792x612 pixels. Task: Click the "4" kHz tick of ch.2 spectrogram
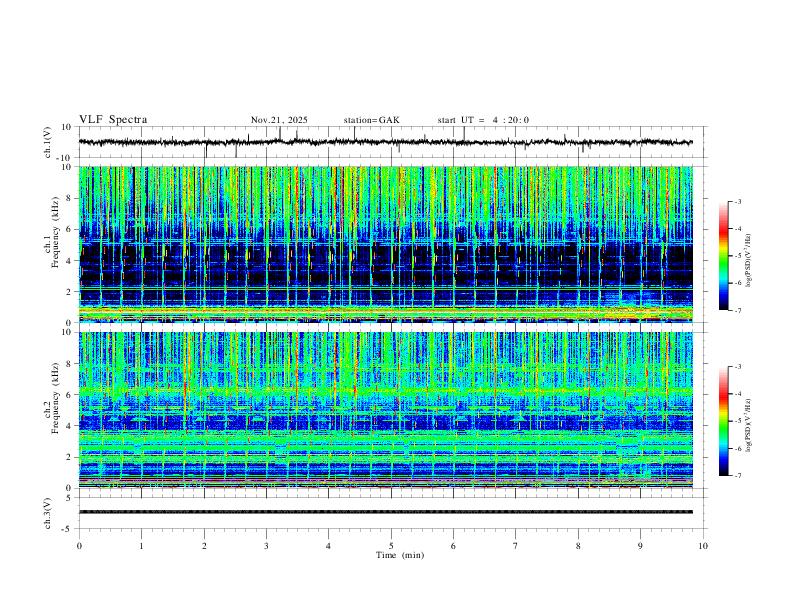pos(70,426)
